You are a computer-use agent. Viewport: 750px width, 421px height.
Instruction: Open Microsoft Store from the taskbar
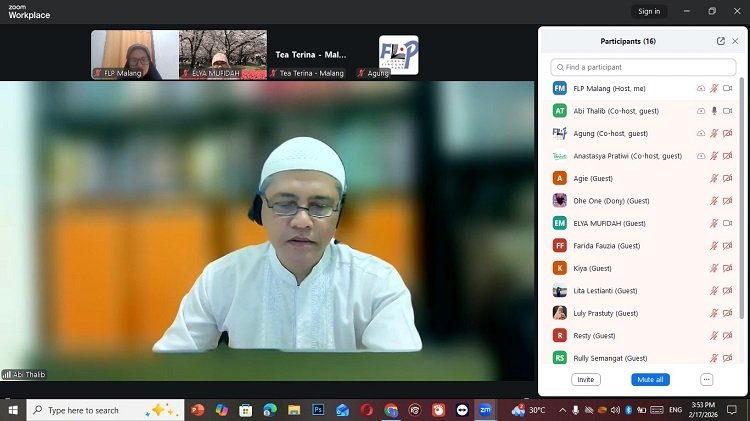coord(245,410)
